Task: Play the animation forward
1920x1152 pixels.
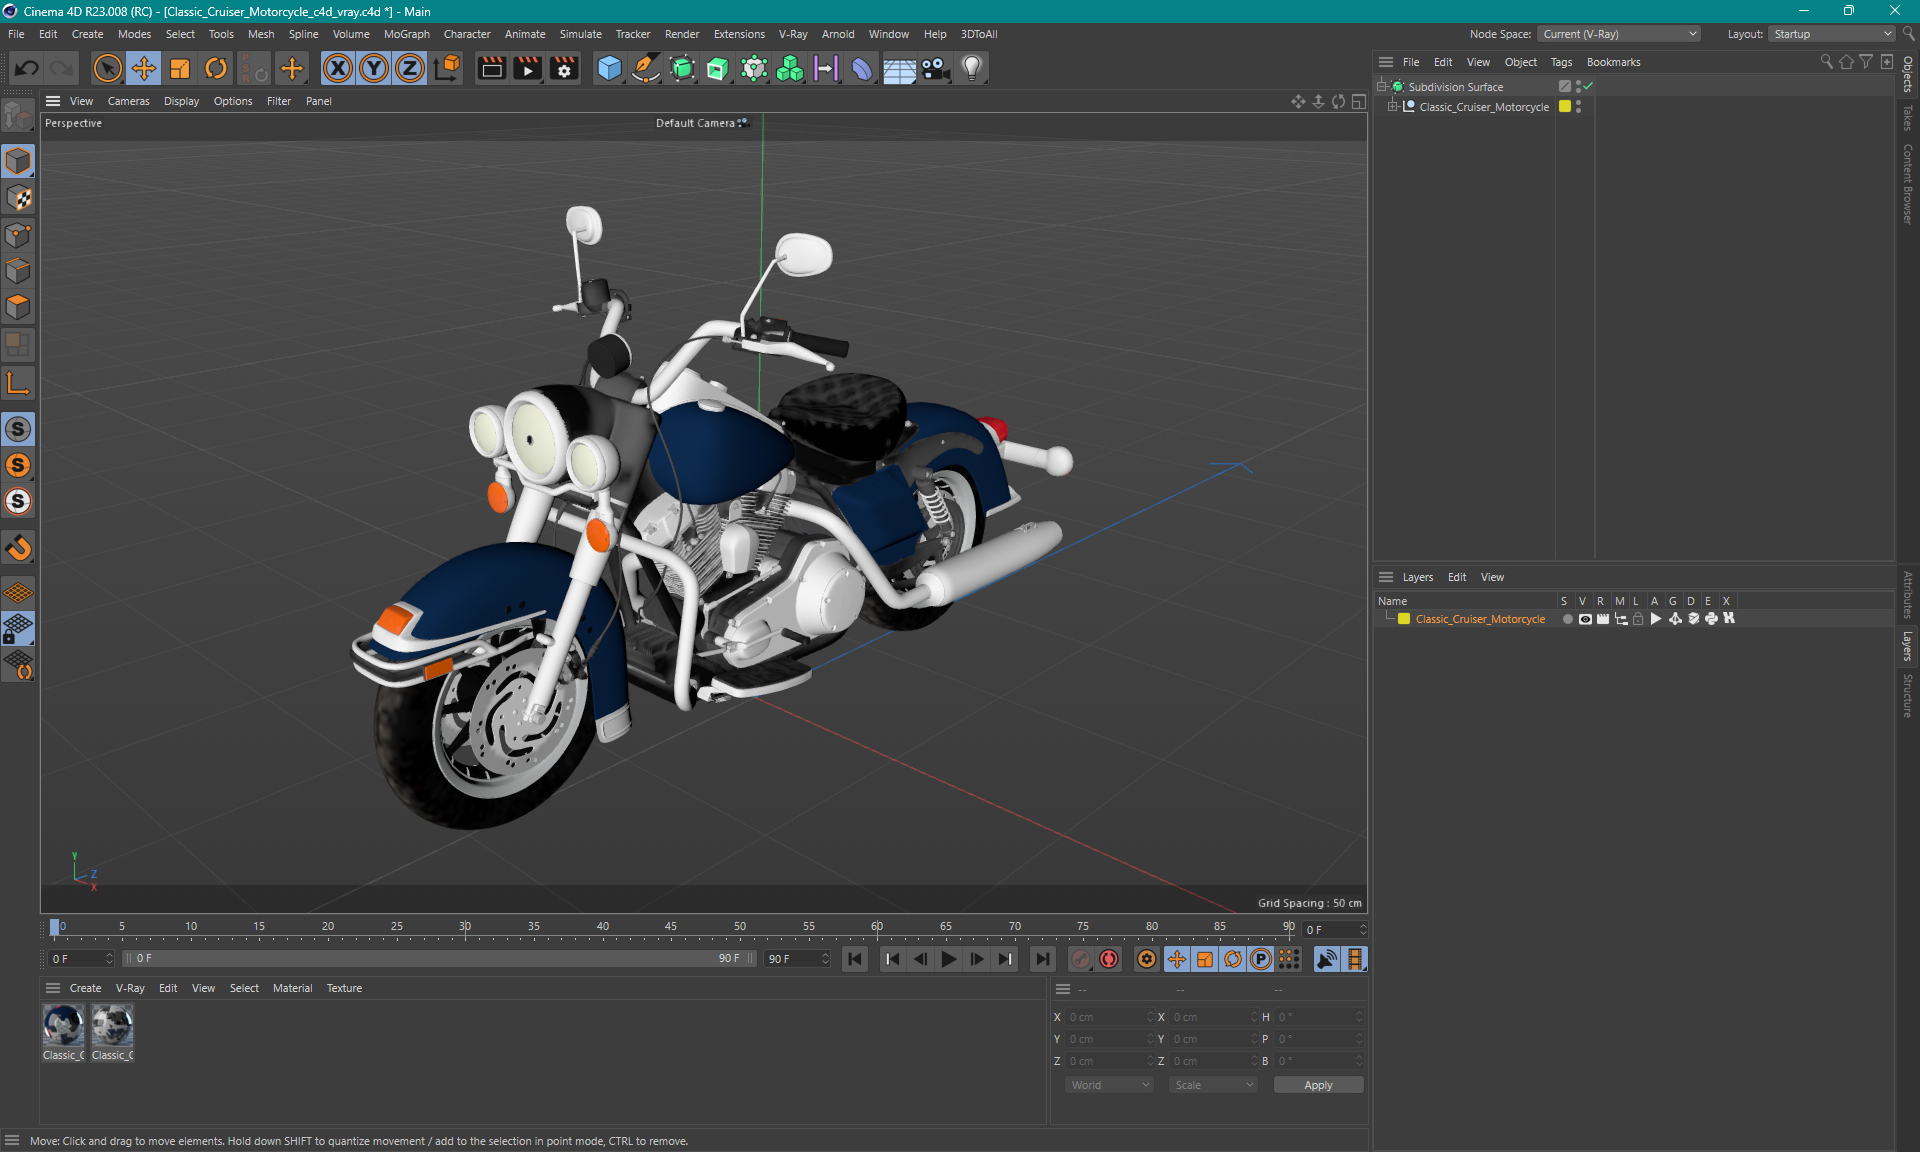Action: coord(948,959)
